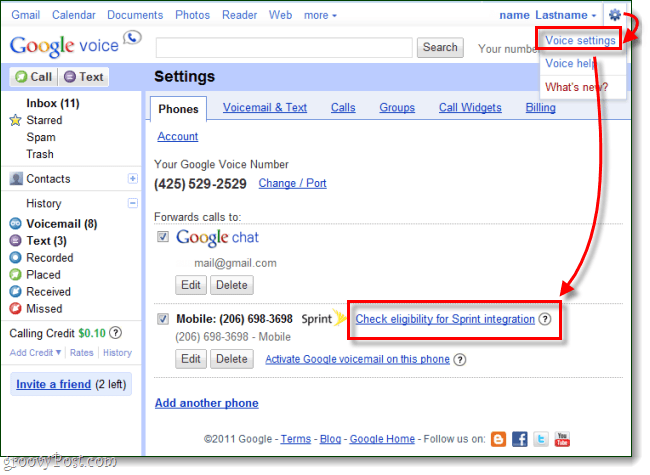Viewport: 650px width, 475px height.
Task: Click the Recorded calls icon
Action: pos(15,258)
